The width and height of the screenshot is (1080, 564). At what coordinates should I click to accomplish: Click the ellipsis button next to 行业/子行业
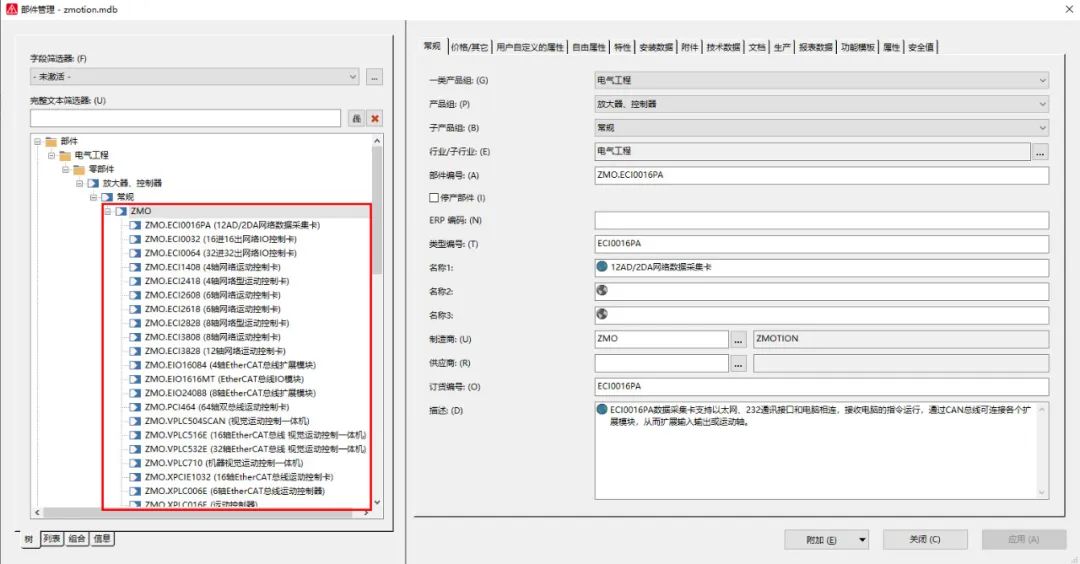[x=1040, y=152]
